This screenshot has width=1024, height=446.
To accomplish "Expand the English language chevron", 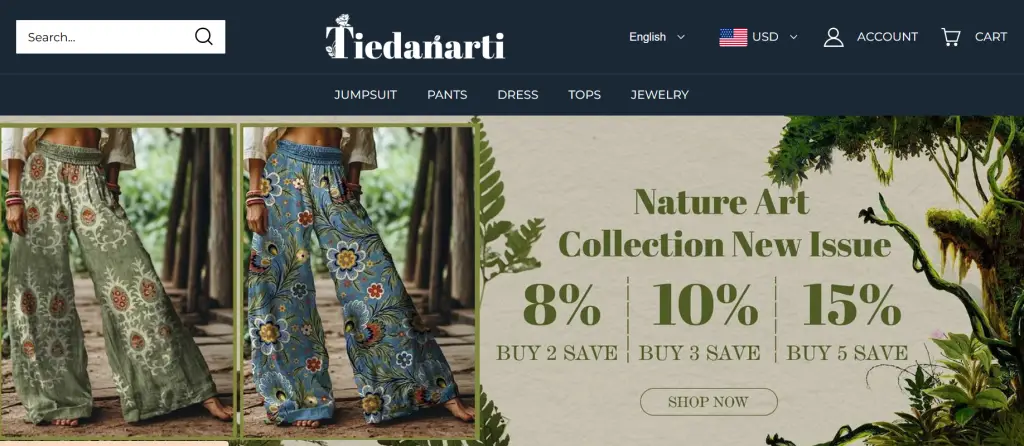I will coord(681,37).
